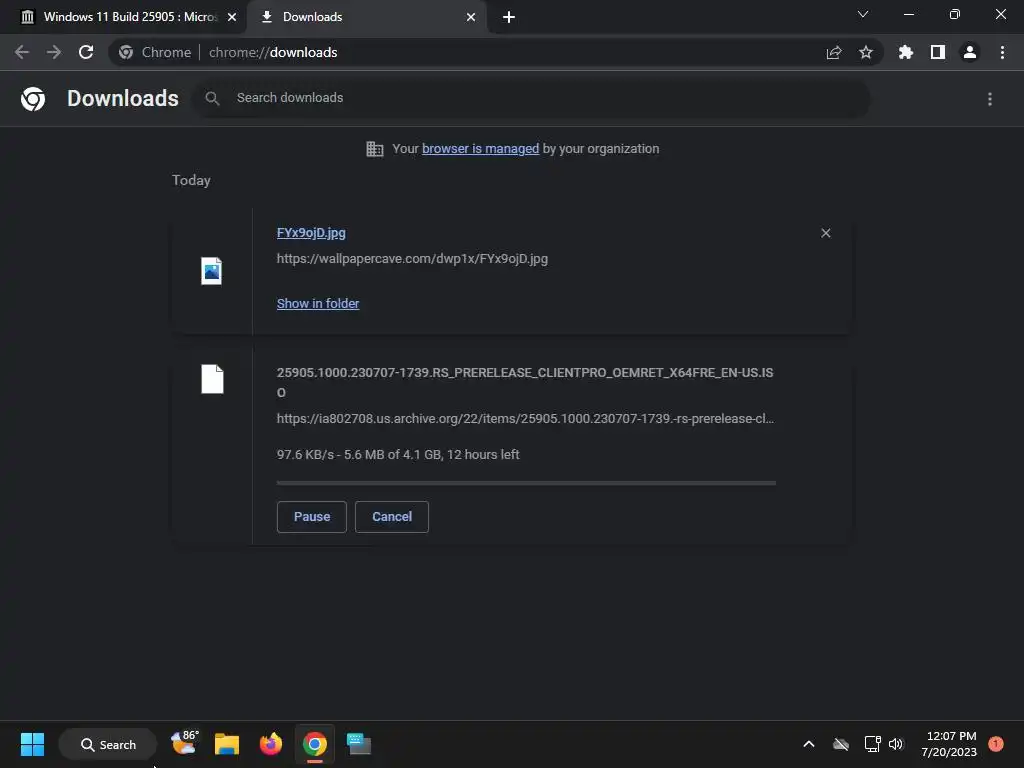
Task: Click the 97.6 KB/s download status text
Action: pos(398,455)
